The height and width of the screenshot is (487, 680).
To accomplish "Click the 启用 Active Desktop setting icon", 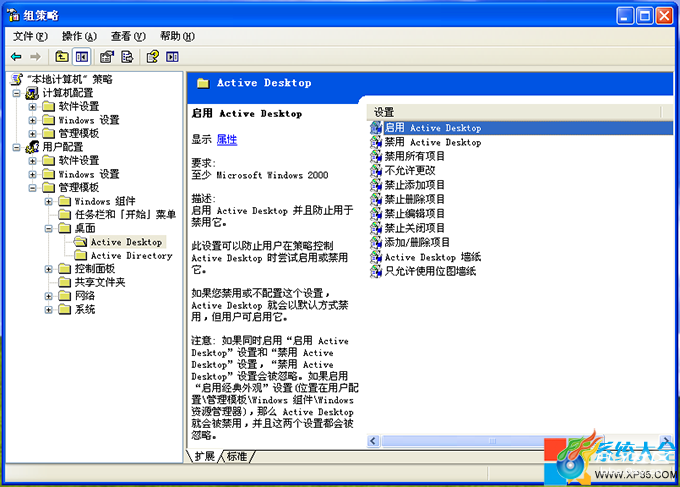I will 376,127.
